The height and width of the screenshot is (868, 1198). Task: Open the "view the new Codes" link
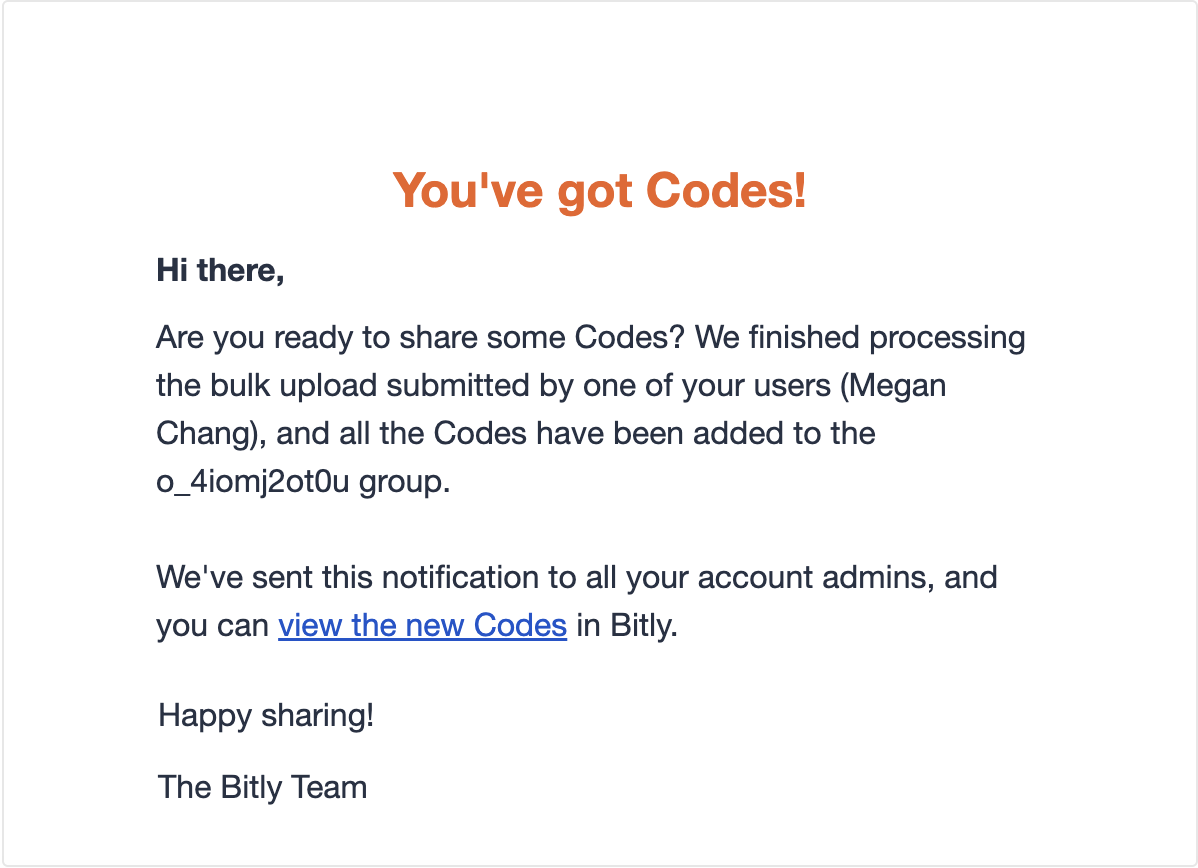[423, 626]
